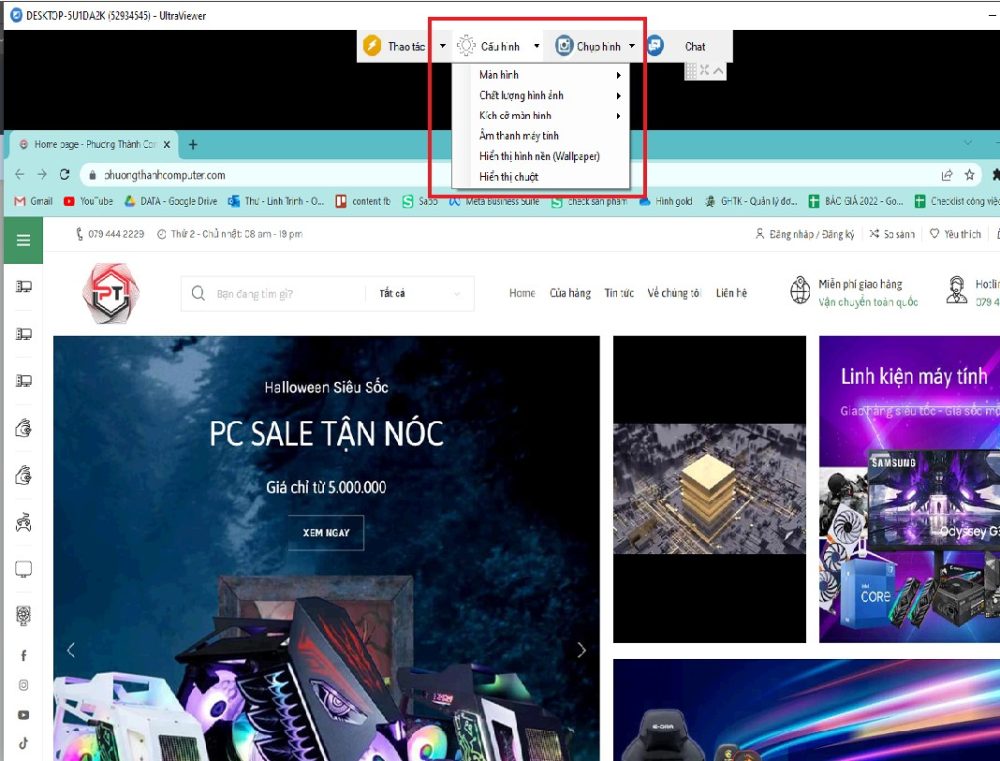Image resolution: width=1000 pixels, height=761 pixels.
Task: Select Âm thanh máy tính menu item
Action: tap(541, 136)
